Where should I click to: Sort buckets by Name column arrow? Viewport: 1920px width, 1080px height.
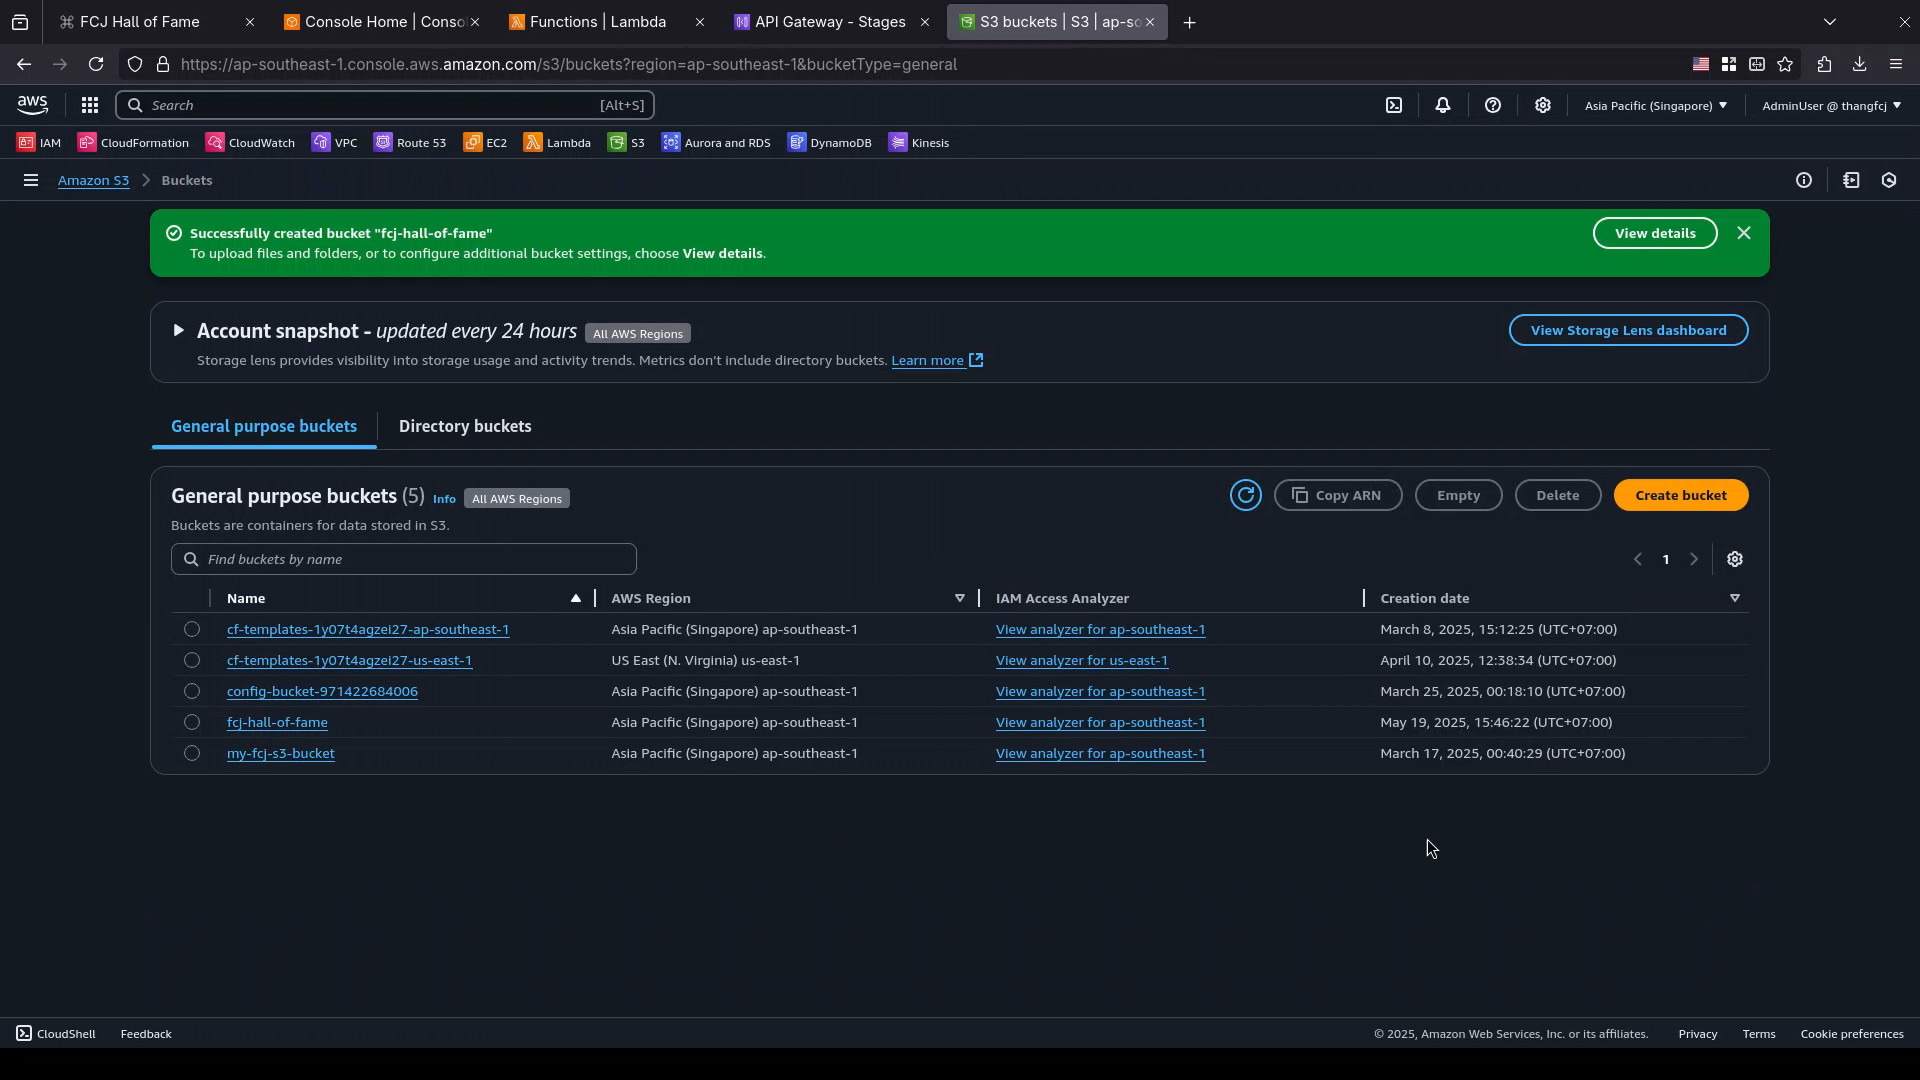coord(576,598)
